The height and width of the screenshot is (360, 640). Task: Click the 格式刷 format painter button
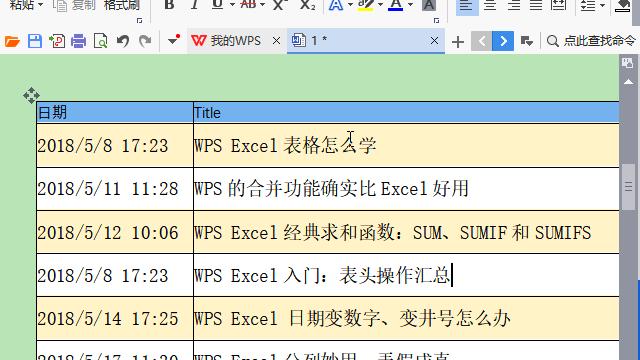tap(122, 5)
